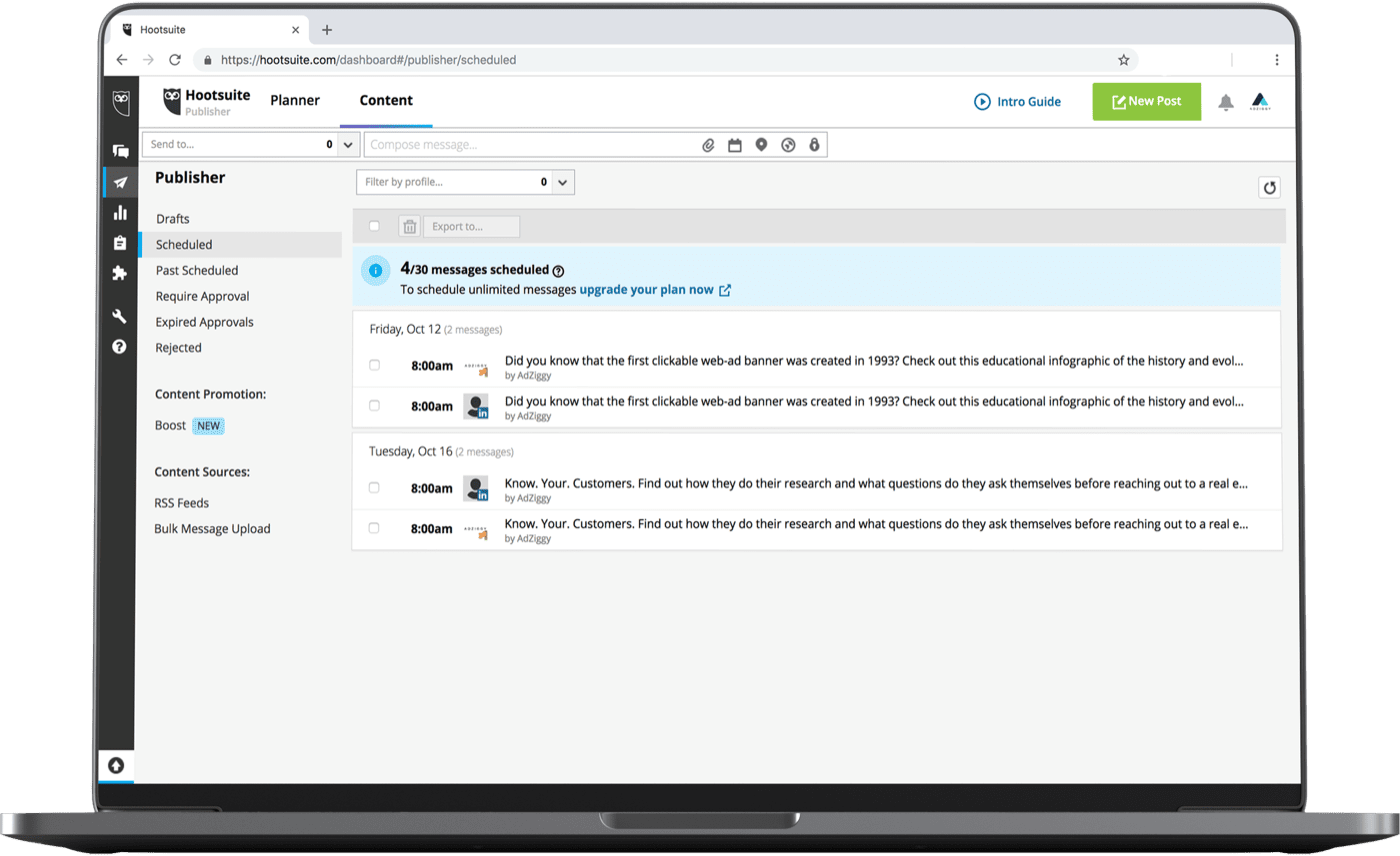Viewport: 1400px width, 856px height.
Task: Open the scheduling calendar icon in composer
Action: click(x=735, y=145)
